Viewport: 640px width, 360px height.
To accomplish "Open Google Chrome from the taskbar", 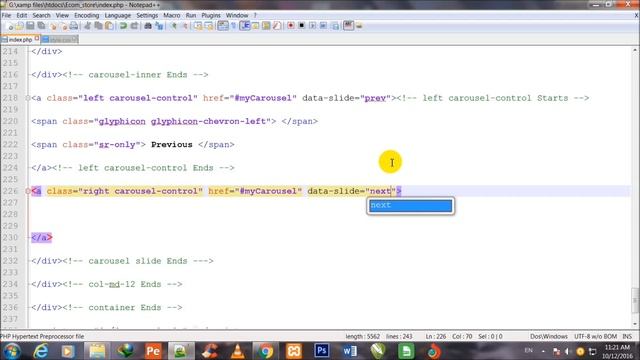I will pos(265,351).
